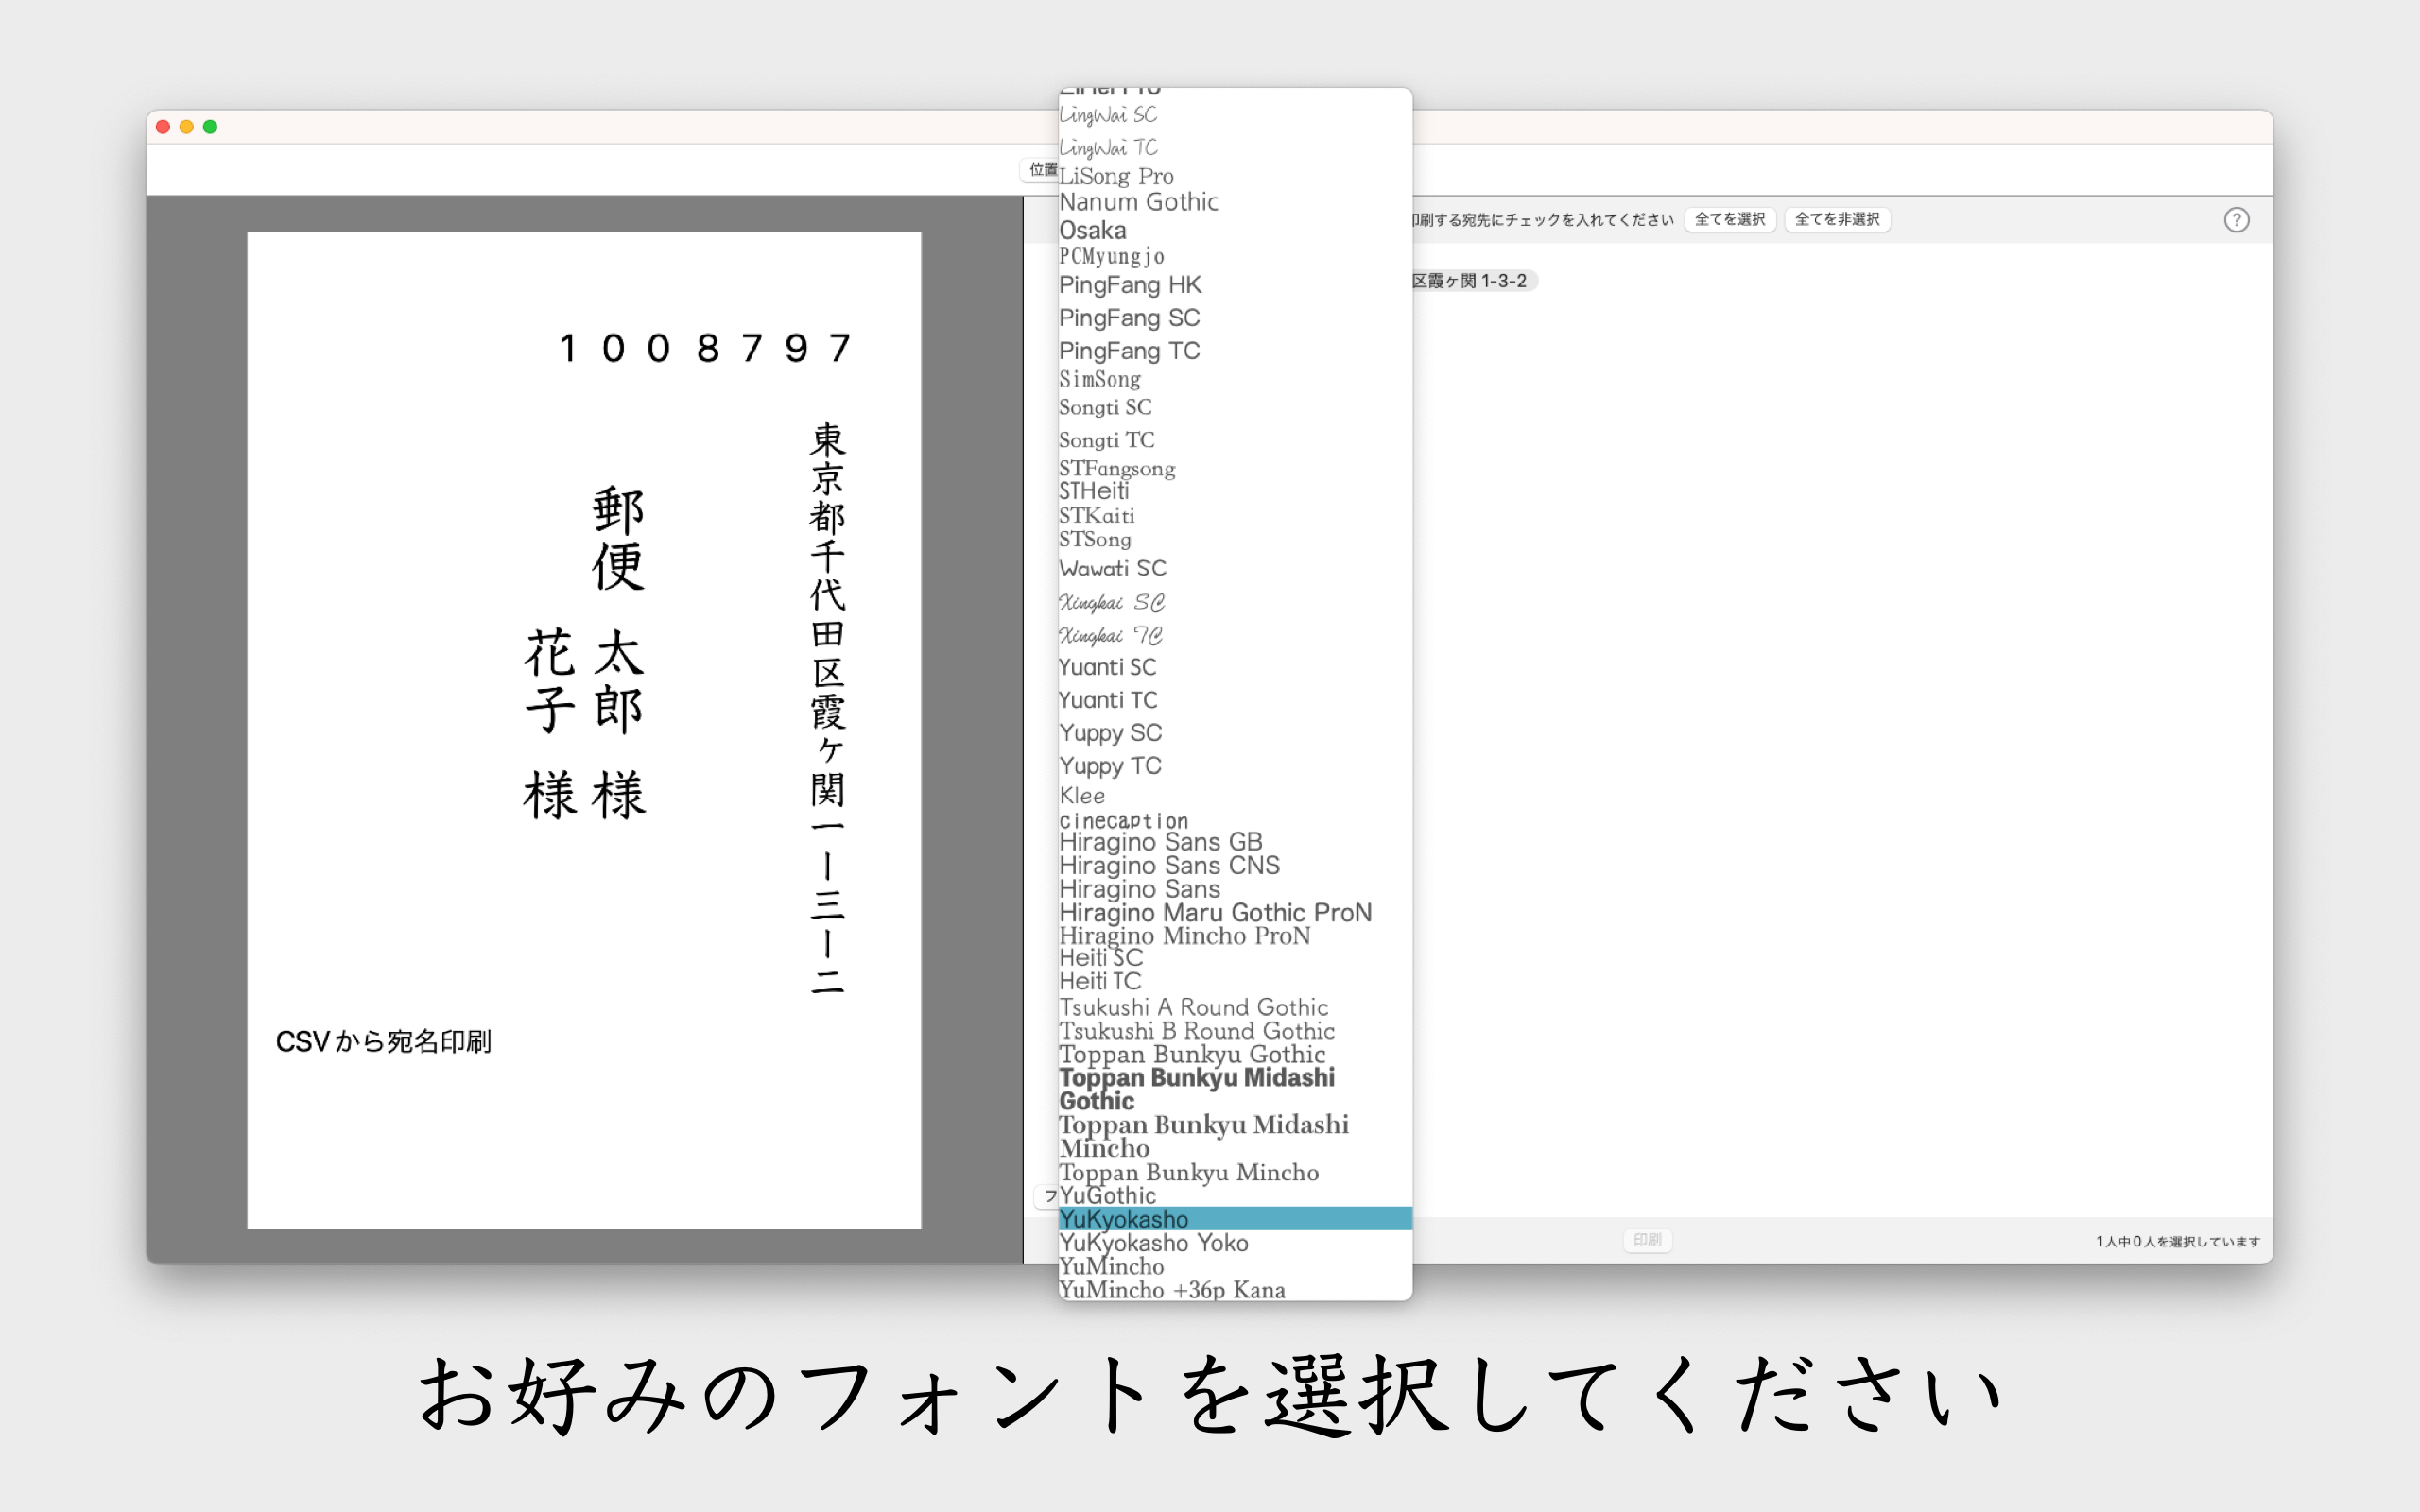Open the help question mark icon
This screenshot has height=1512, width=2420.
(2236, 220)
